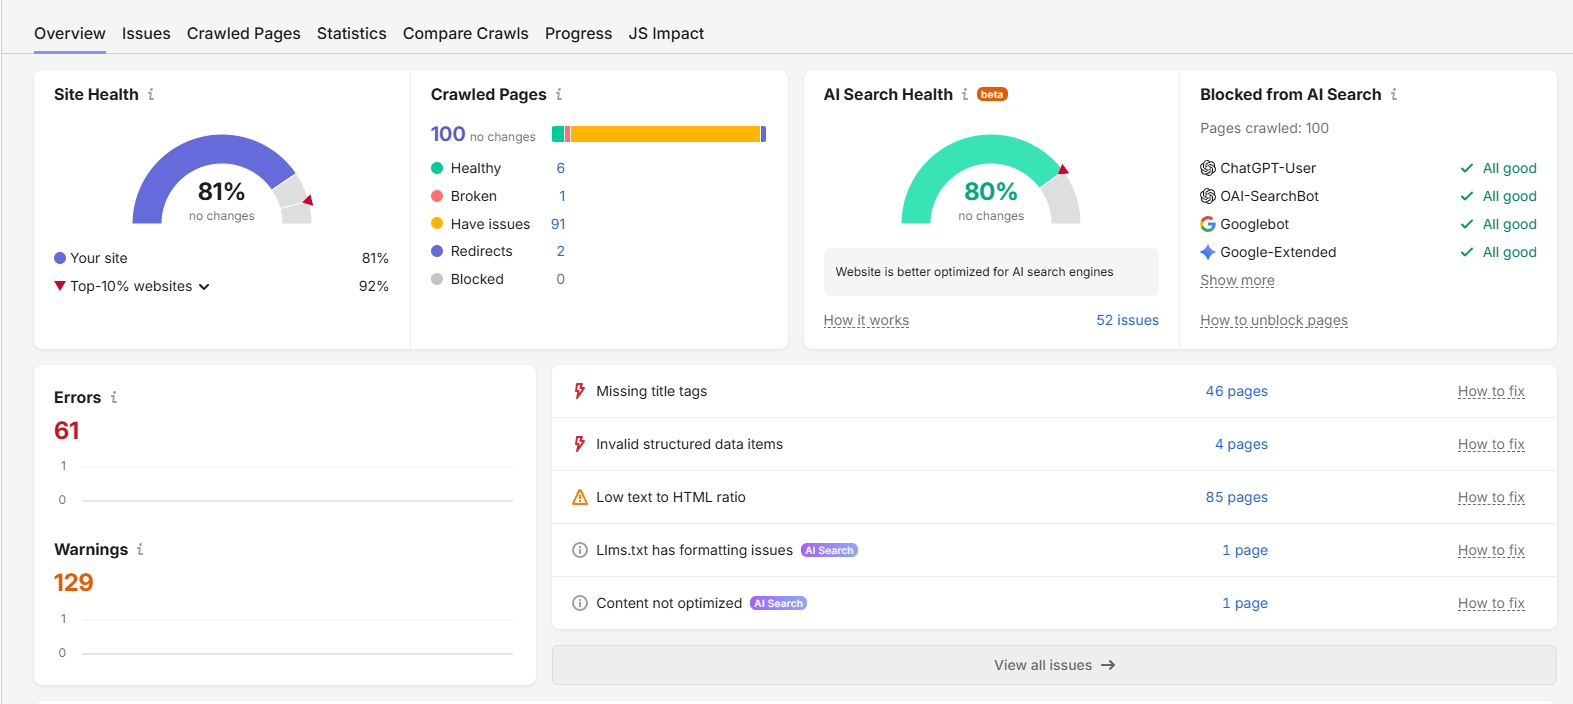Open Blocked from AI Search info icon
This screenshot has height=704, width=1573.
(x=1394, y=94)
